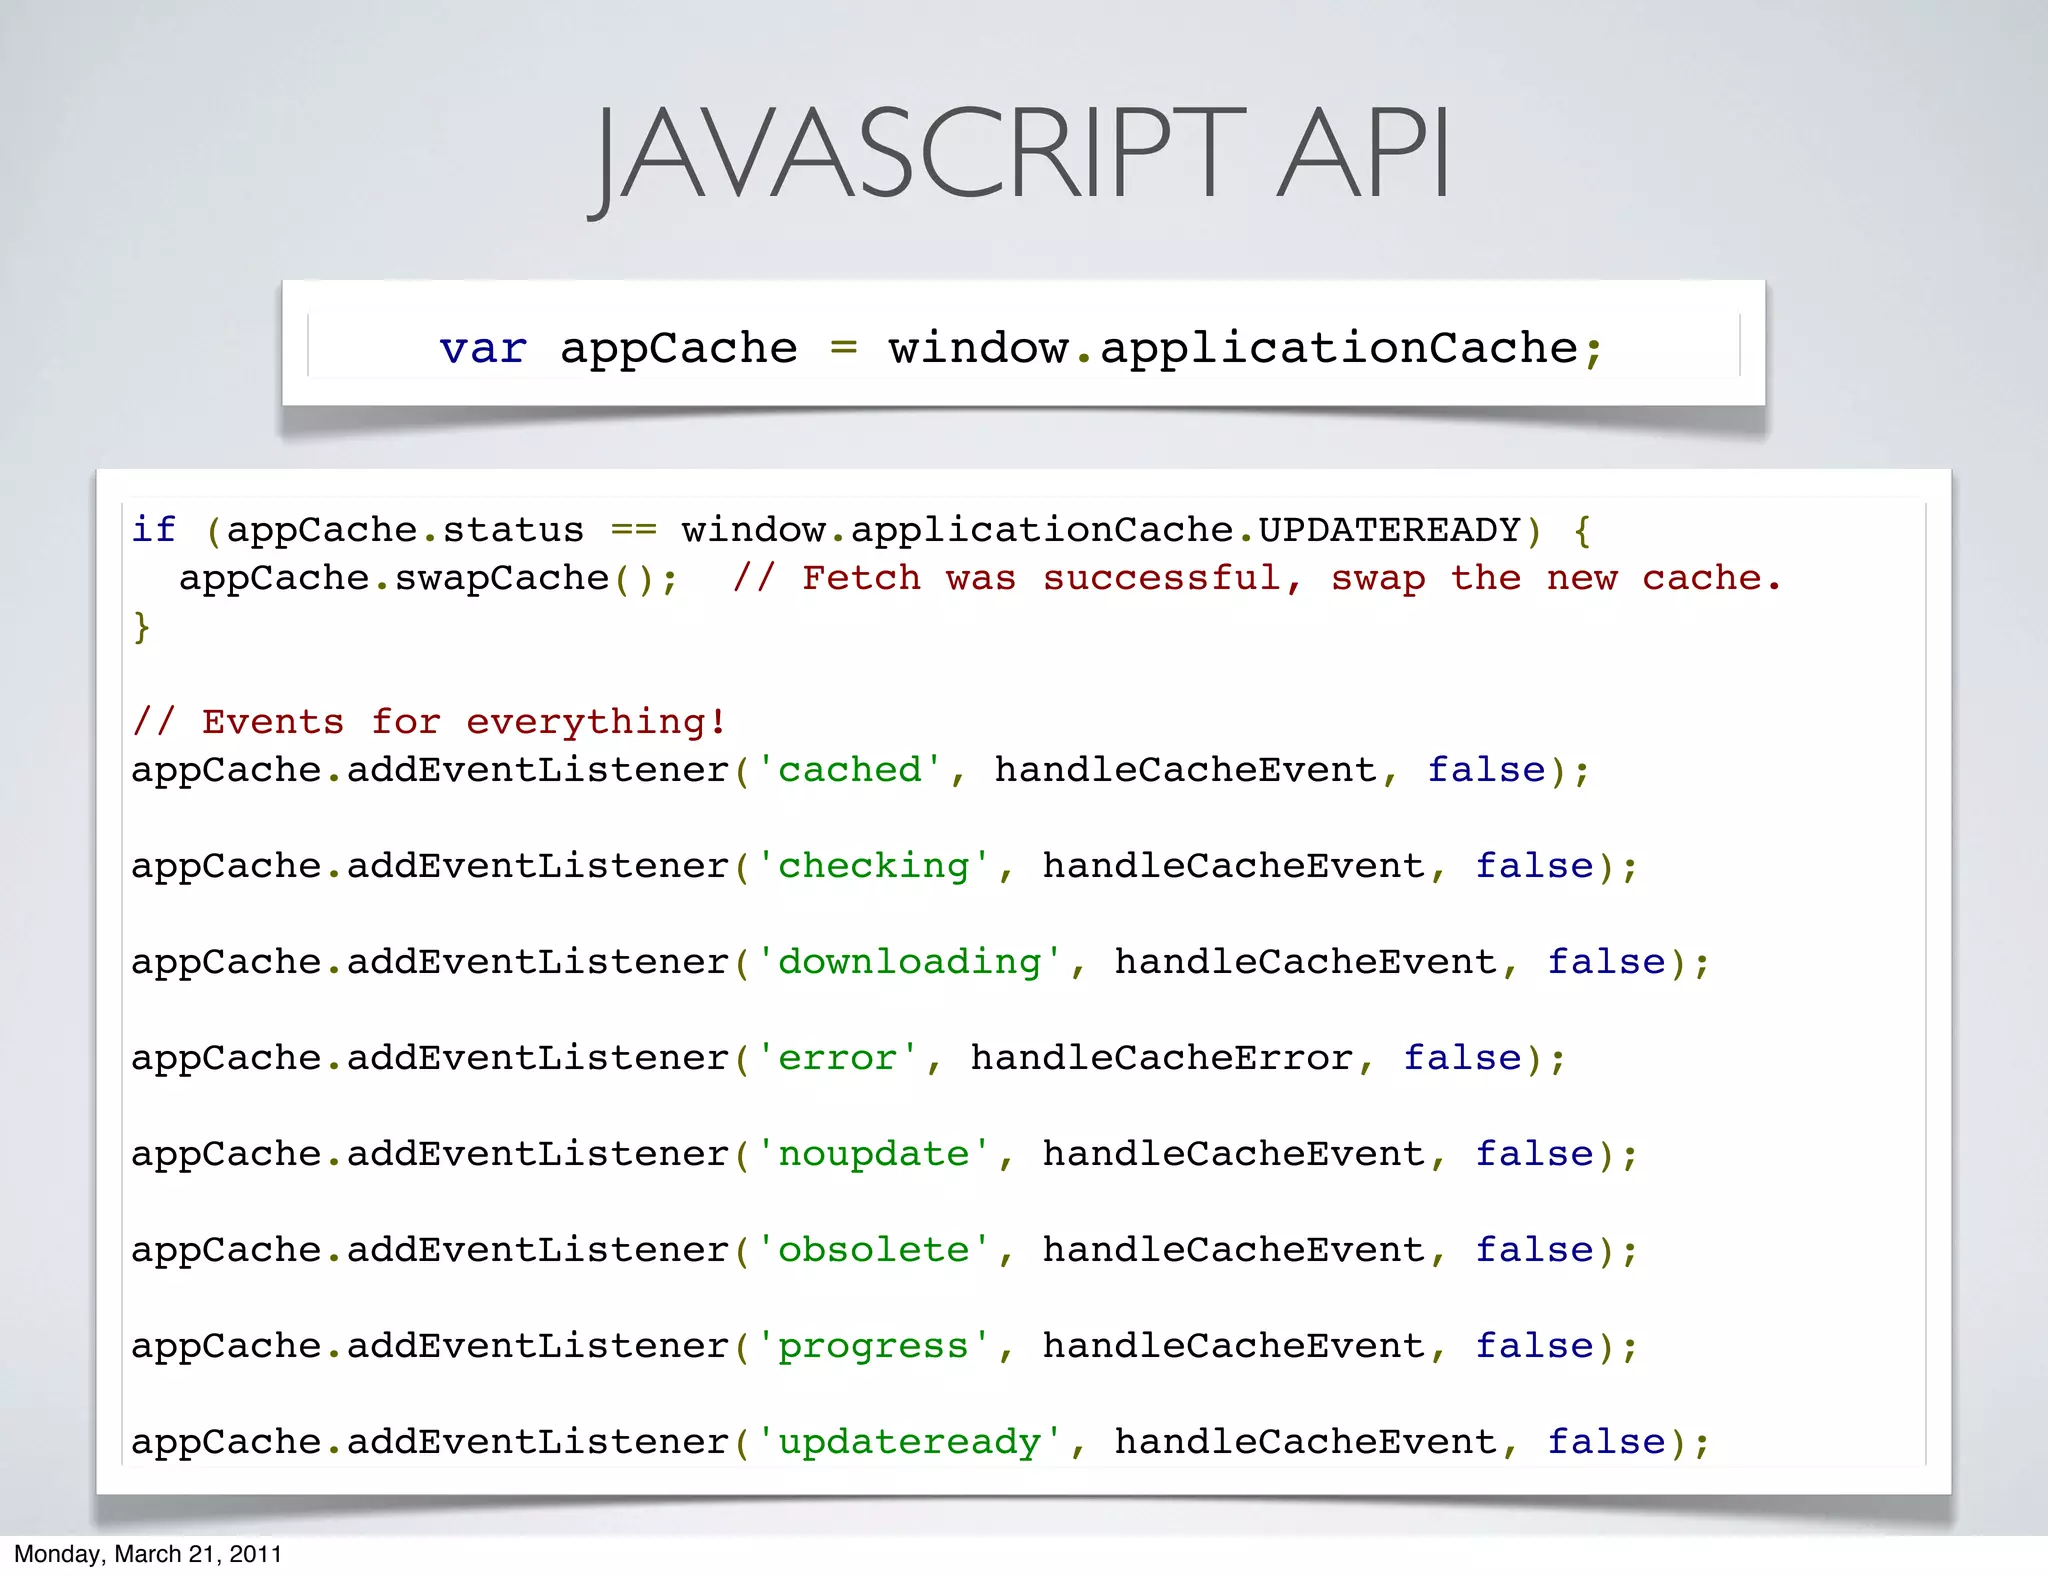The height and width of the screenshot is (1576, 2048).
Task: Click the 'noupdate' event string
Action: (x=873, y=1154)
